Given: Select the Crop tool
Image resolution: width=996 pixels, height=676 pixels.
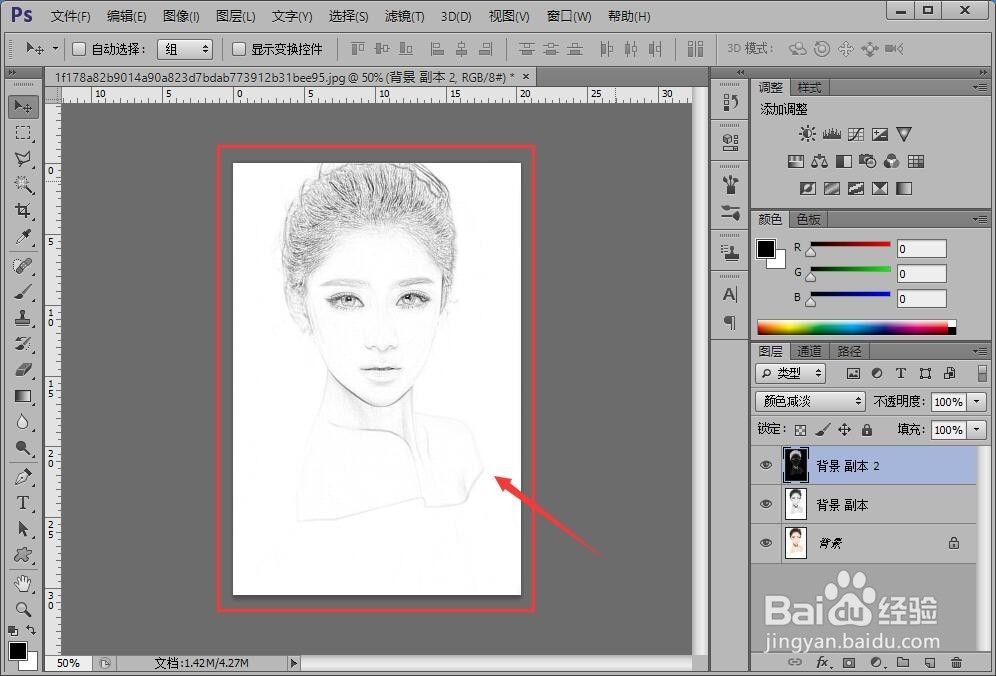Looking at the screenshot, I should click(x=23, y=210).
